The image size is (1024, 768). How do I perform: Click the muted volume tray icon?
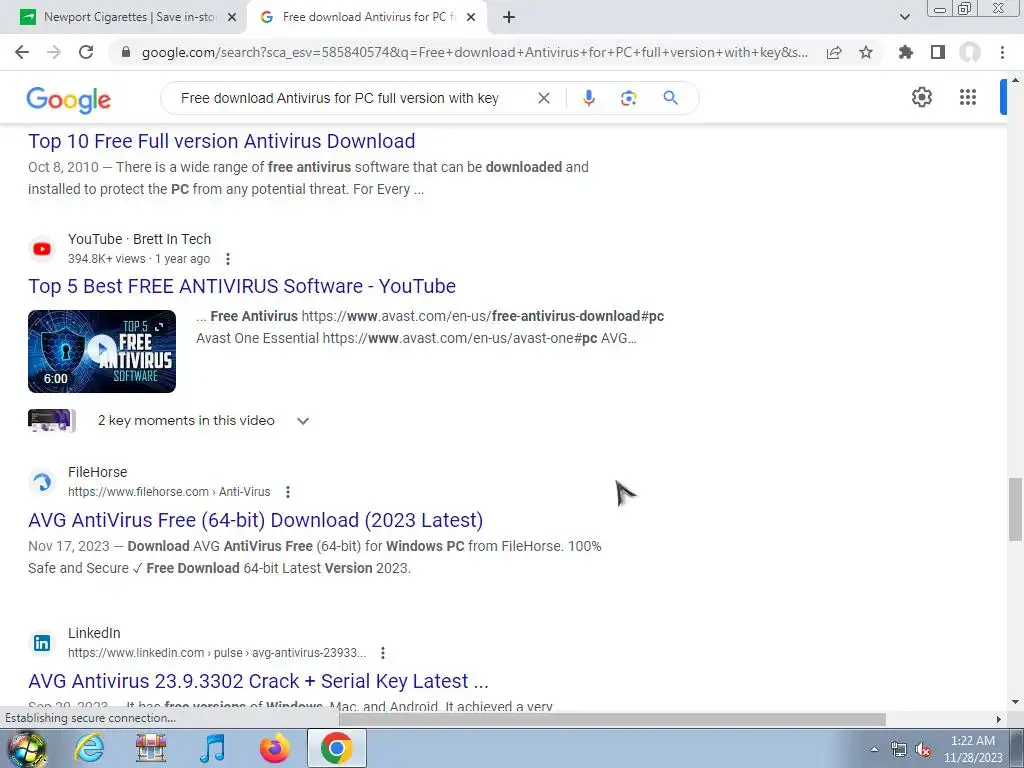pos(923,749)
